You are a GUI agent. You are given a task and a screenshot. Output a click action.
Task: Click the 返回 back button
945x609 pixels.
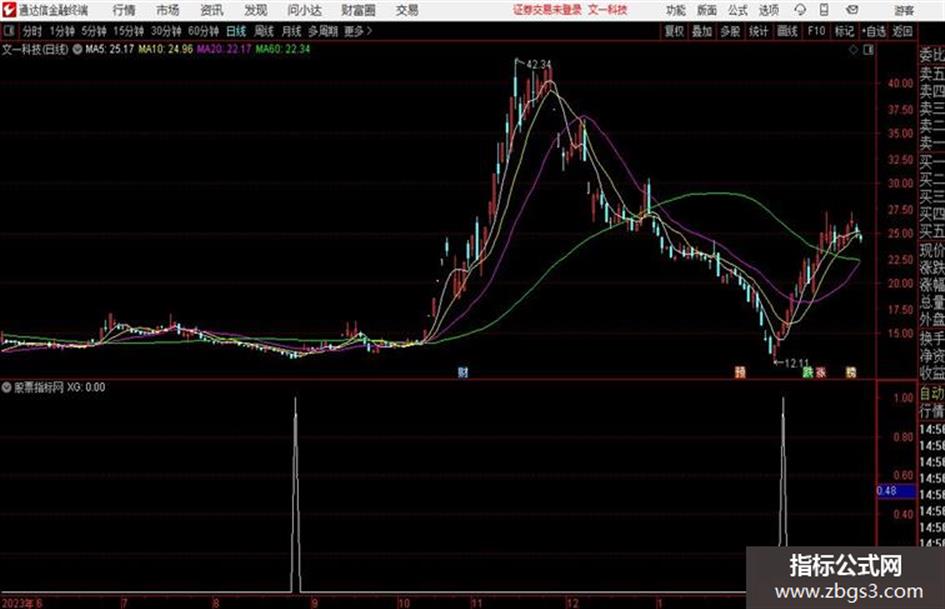coord(902,31)
